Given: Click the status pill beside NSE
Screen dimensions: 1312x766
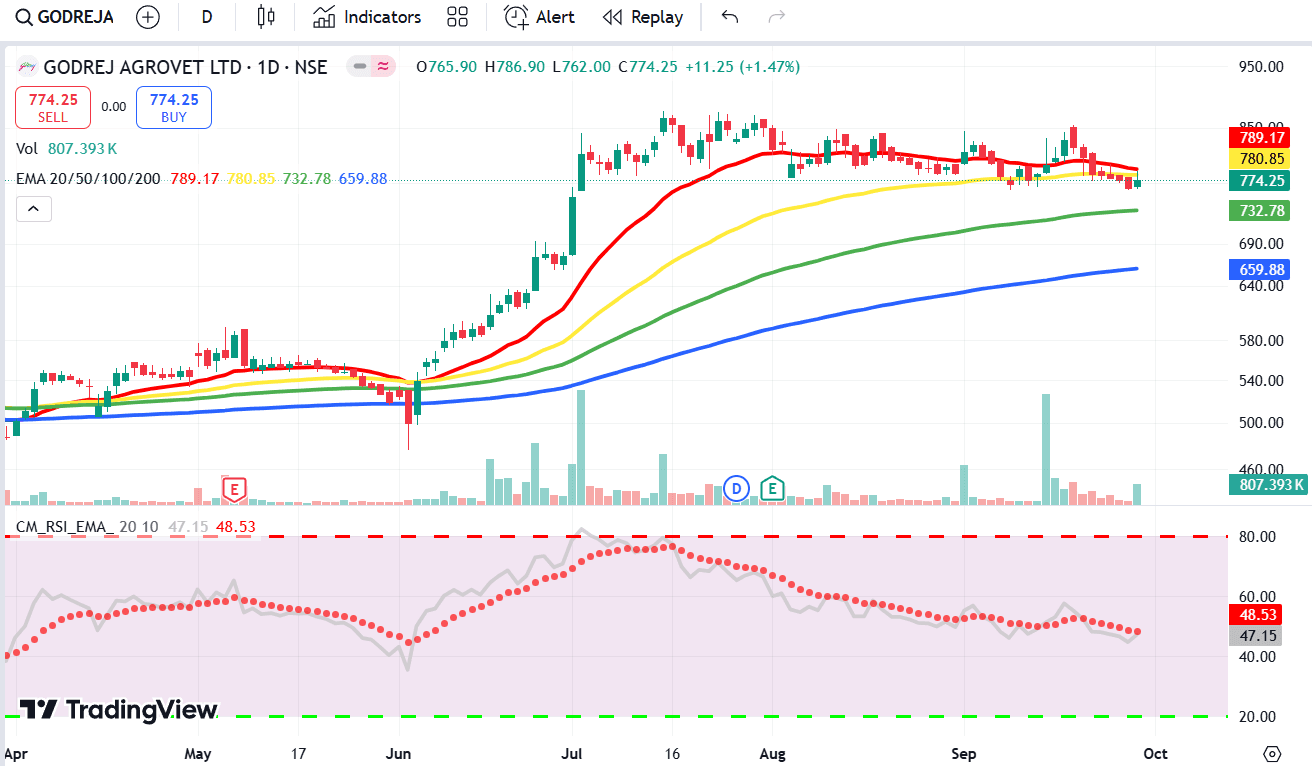Looking at the screenshot, I should click(x=371, y=67).
